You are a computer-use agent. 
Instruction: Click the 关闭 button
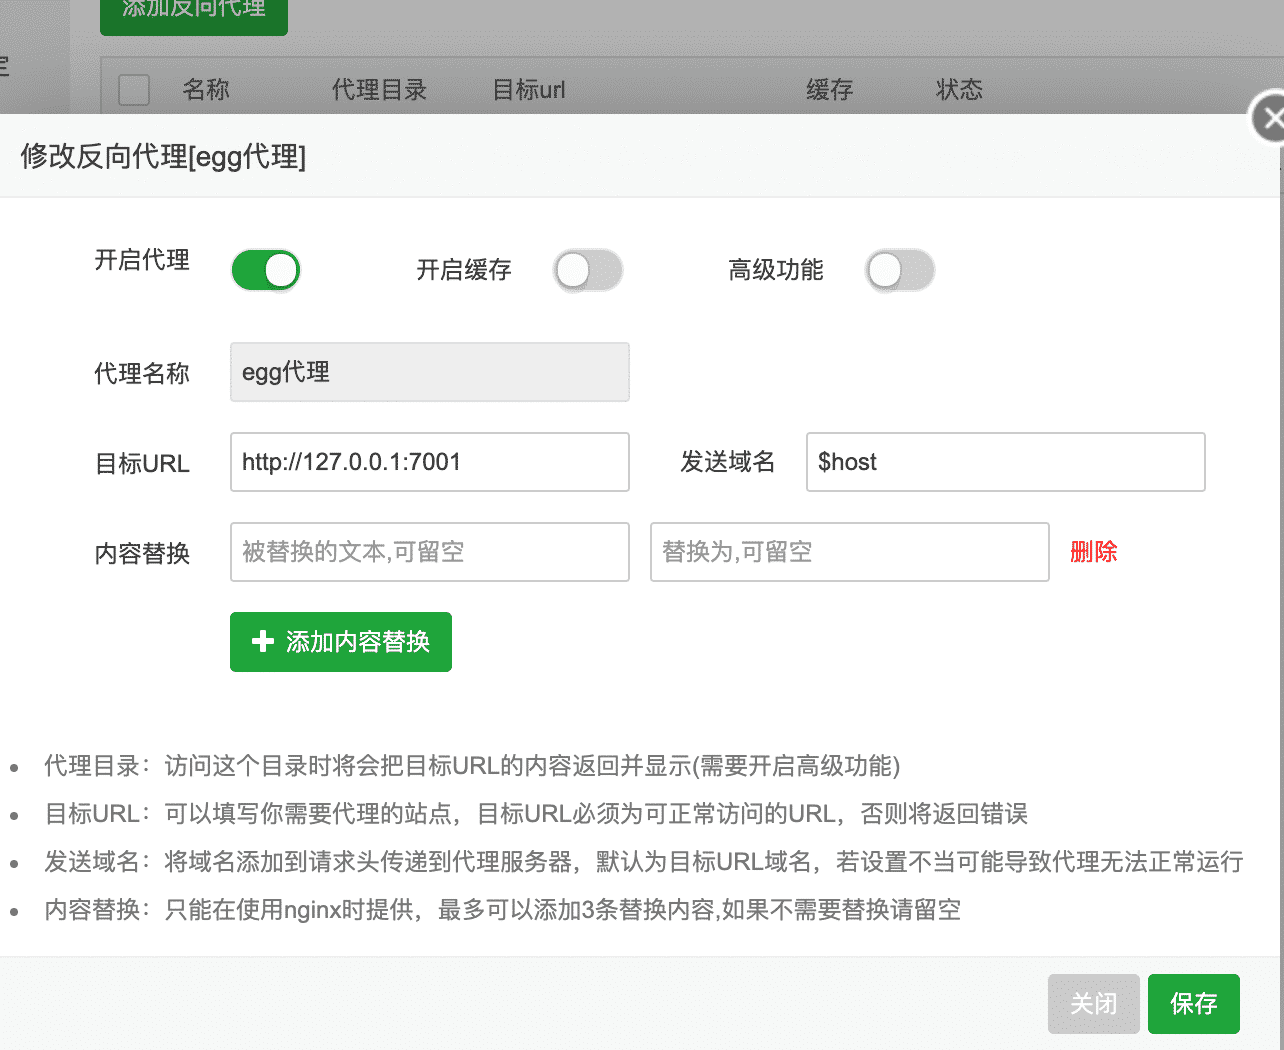pos(1094,1004)
